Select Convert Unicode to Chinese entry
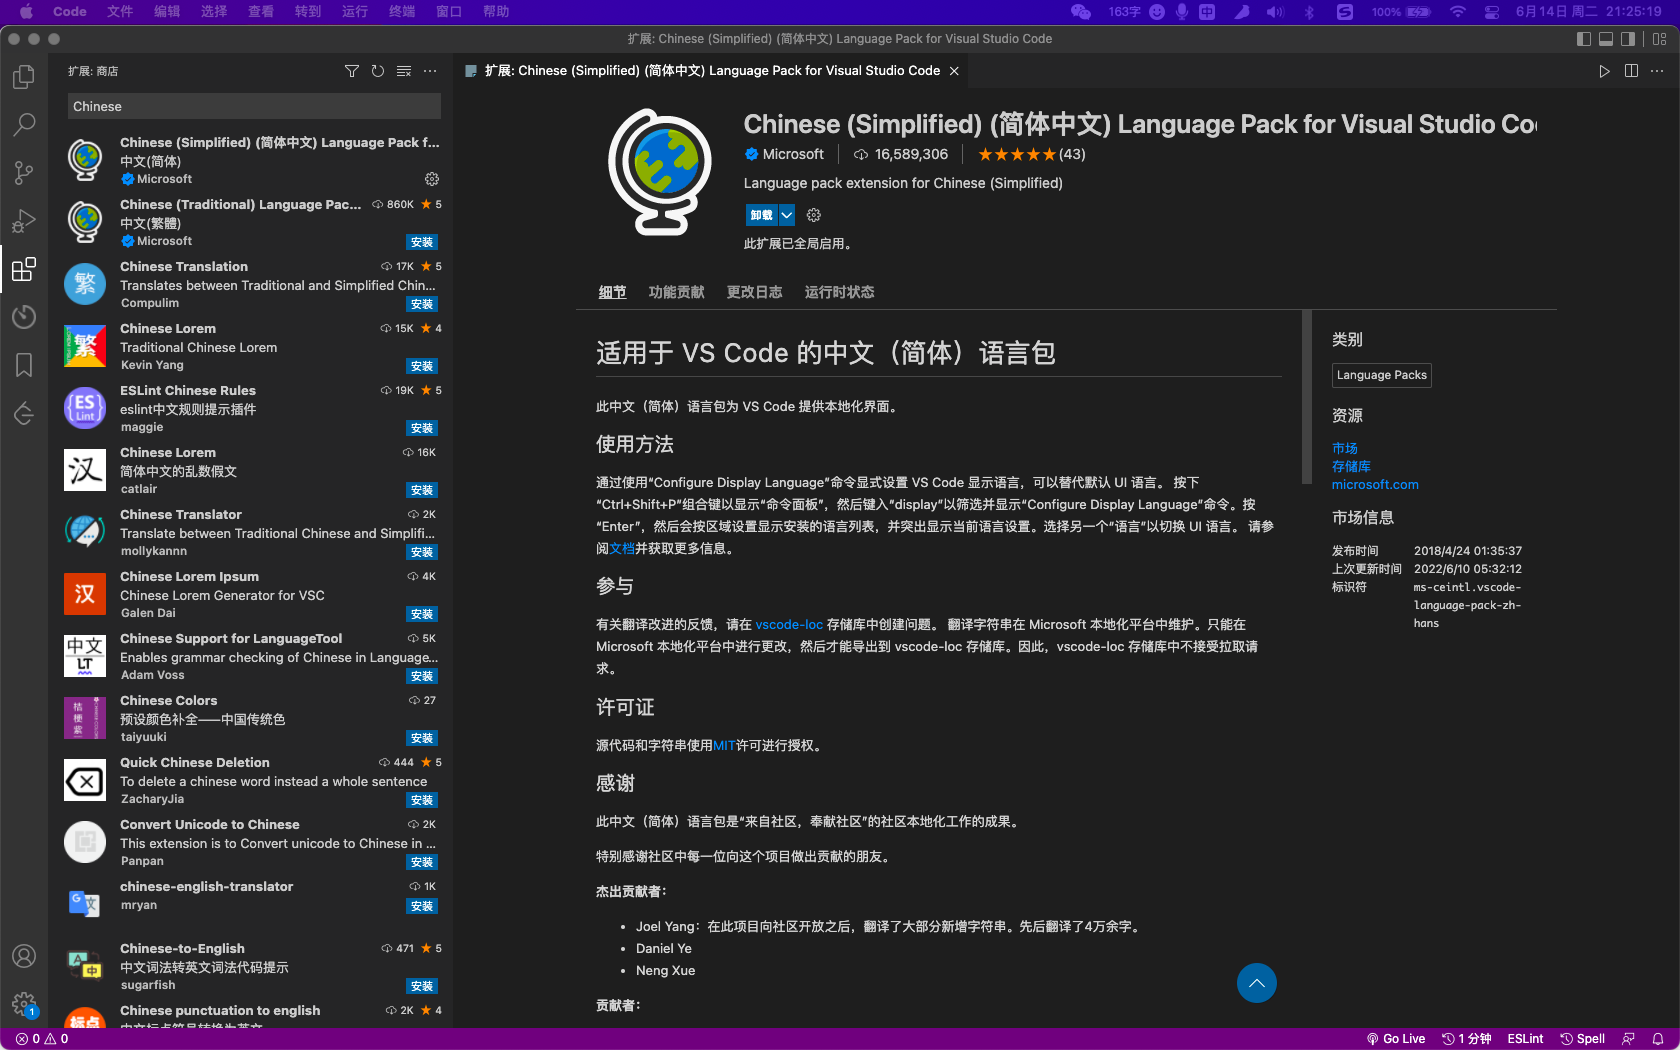Screen dimensions: 1680x1050 (252, 843)
